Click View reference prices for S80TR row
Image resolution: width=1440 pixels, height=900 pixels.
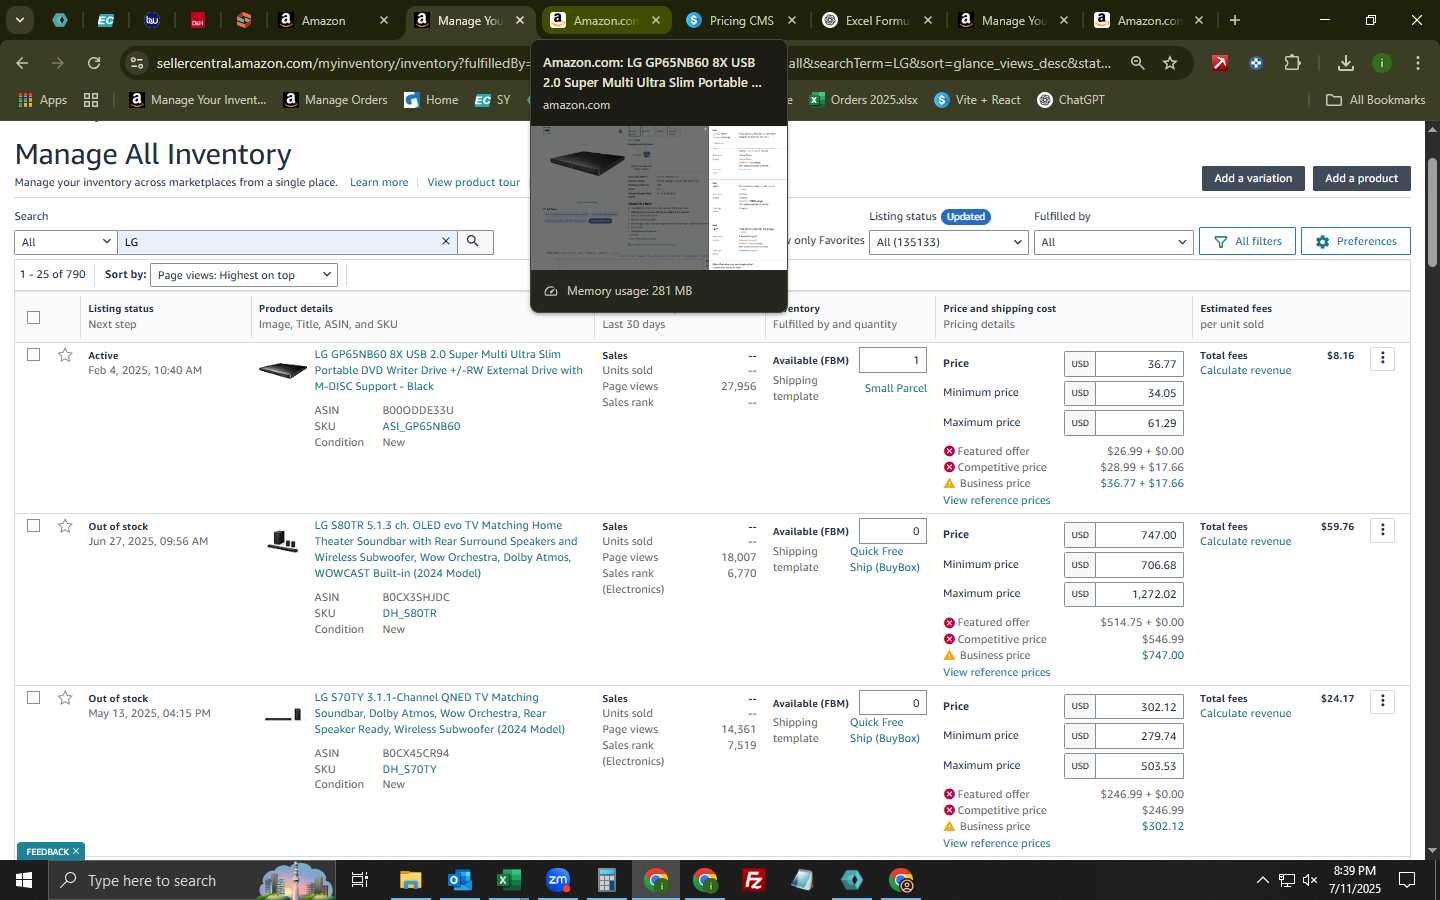996,672
